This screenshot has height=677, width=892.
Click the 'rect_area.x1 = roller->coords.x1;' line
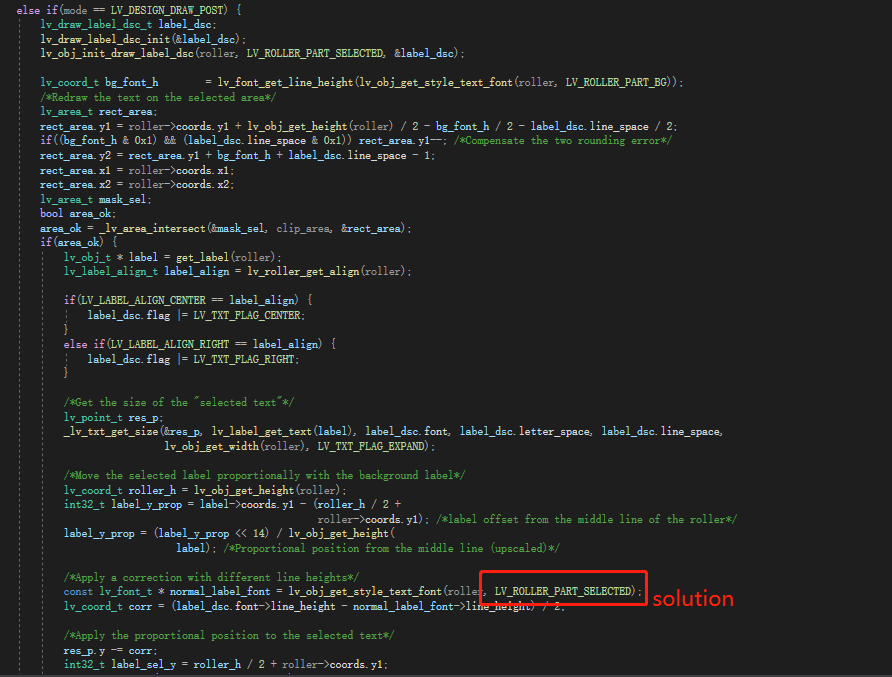(137, 170)
